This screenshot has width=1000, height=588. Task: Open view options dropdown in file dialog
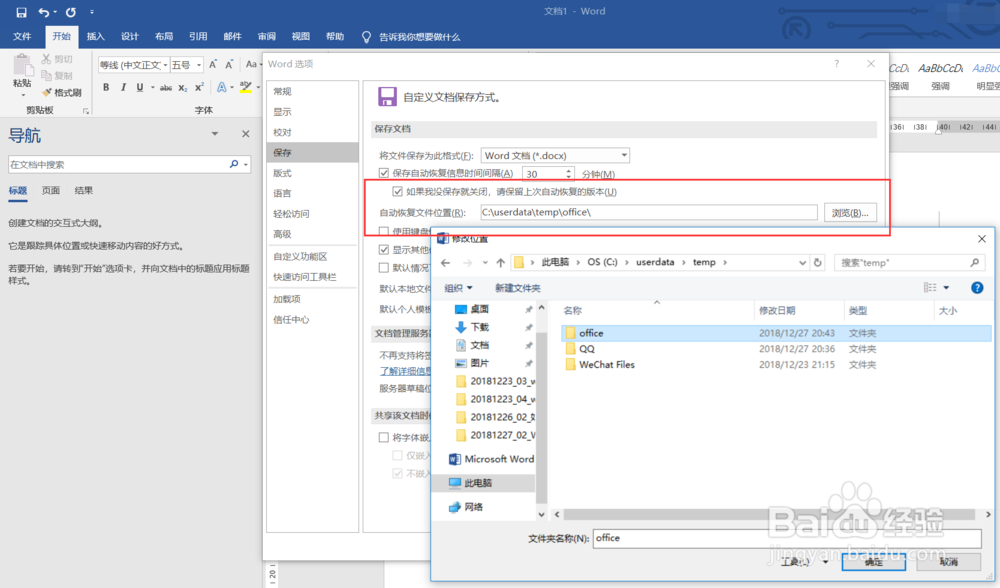coord(946,288)
